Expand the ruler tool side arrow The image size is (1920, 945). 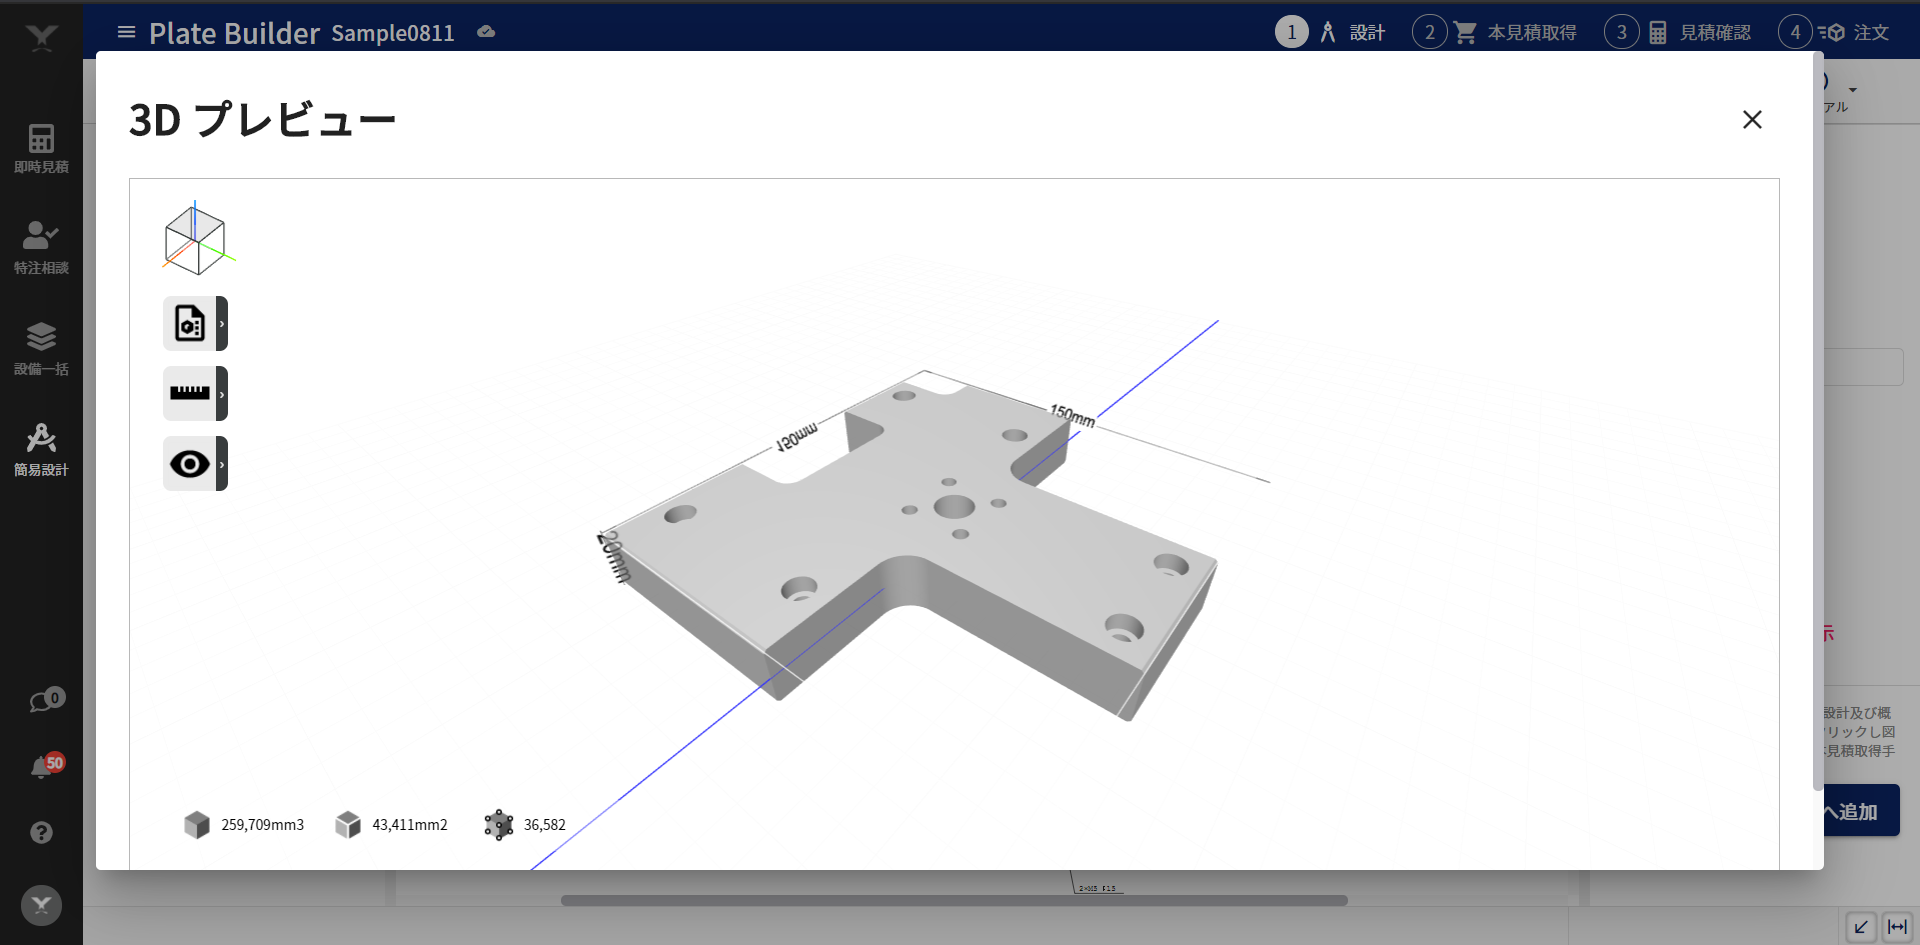[x=222, y=394]
